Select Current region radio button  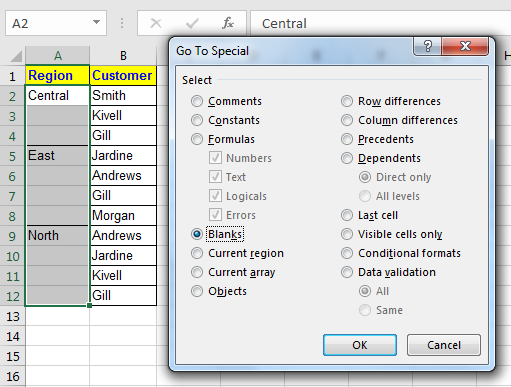point(197,253)
